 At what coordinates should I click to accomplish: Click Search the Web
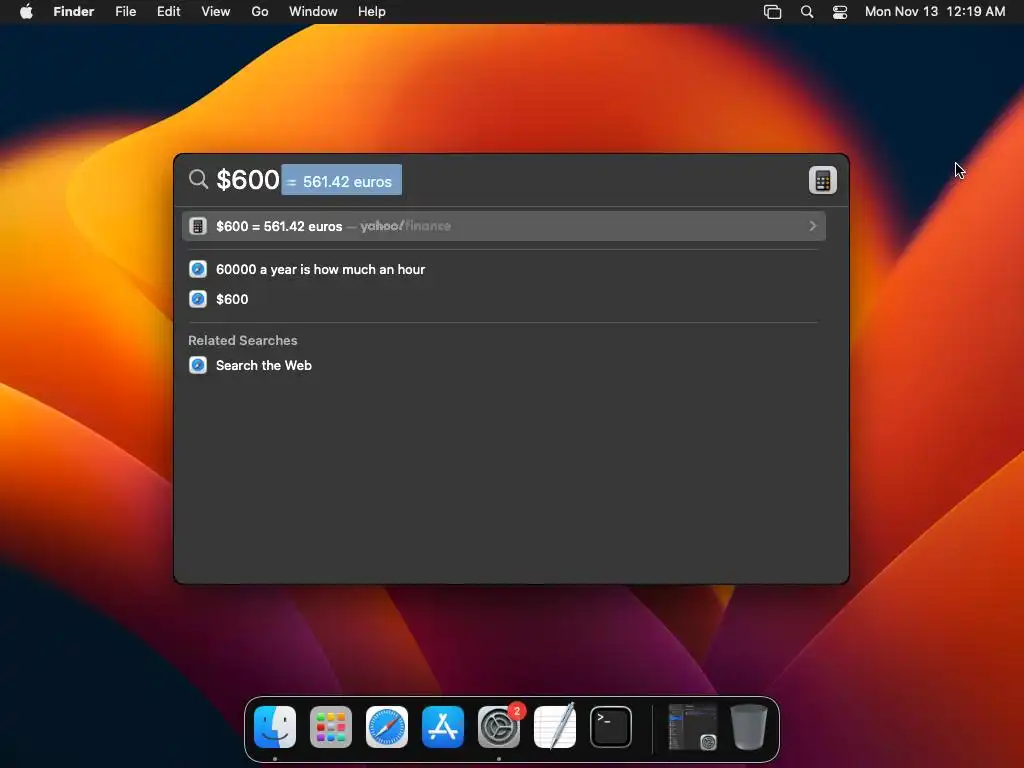coord(503,365)
